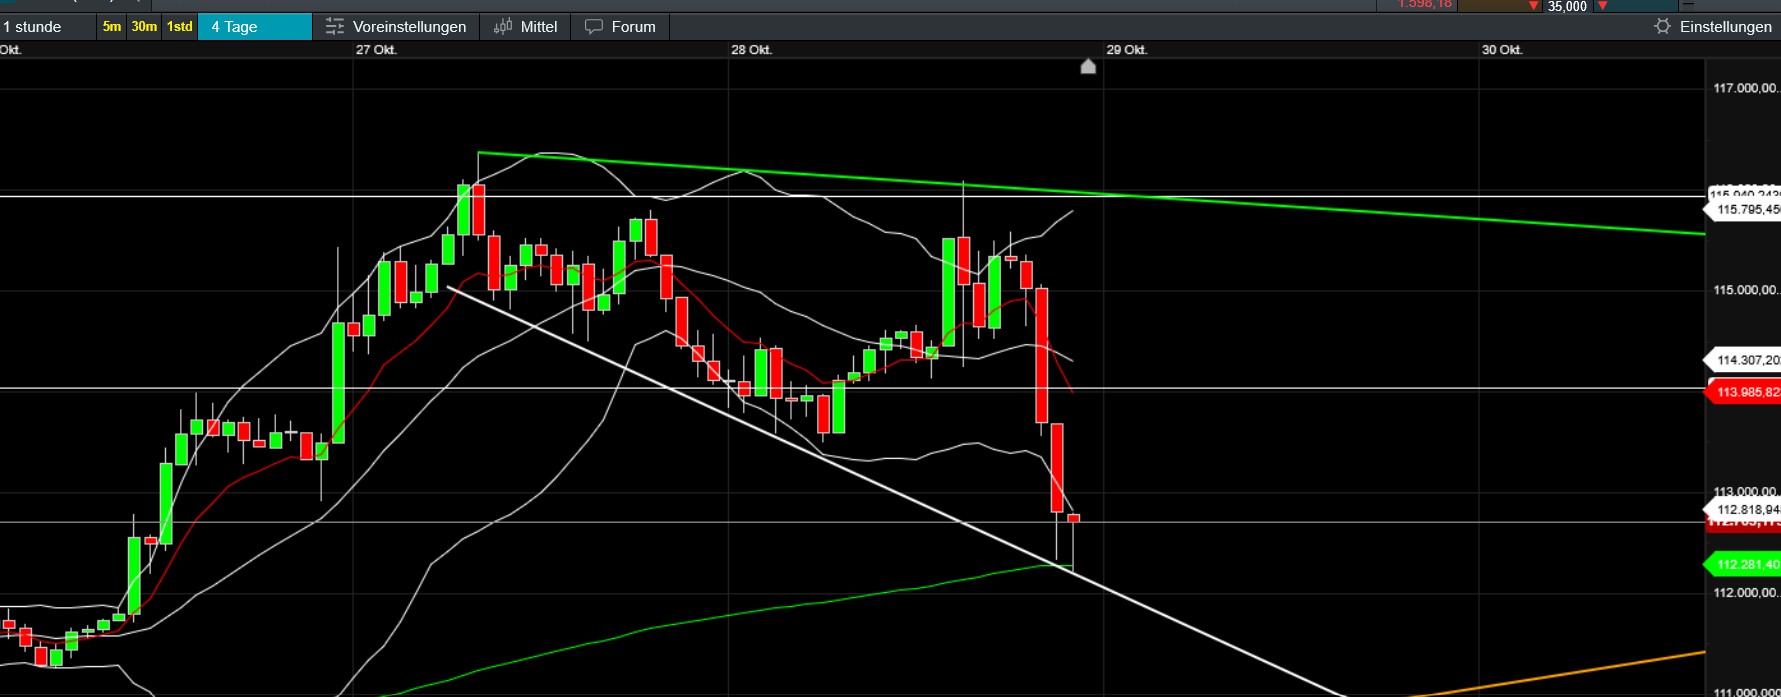Image resolution: width=1781 pixels, height=697 pixels.
Task: Open the Forum tab
Action: 633,27
